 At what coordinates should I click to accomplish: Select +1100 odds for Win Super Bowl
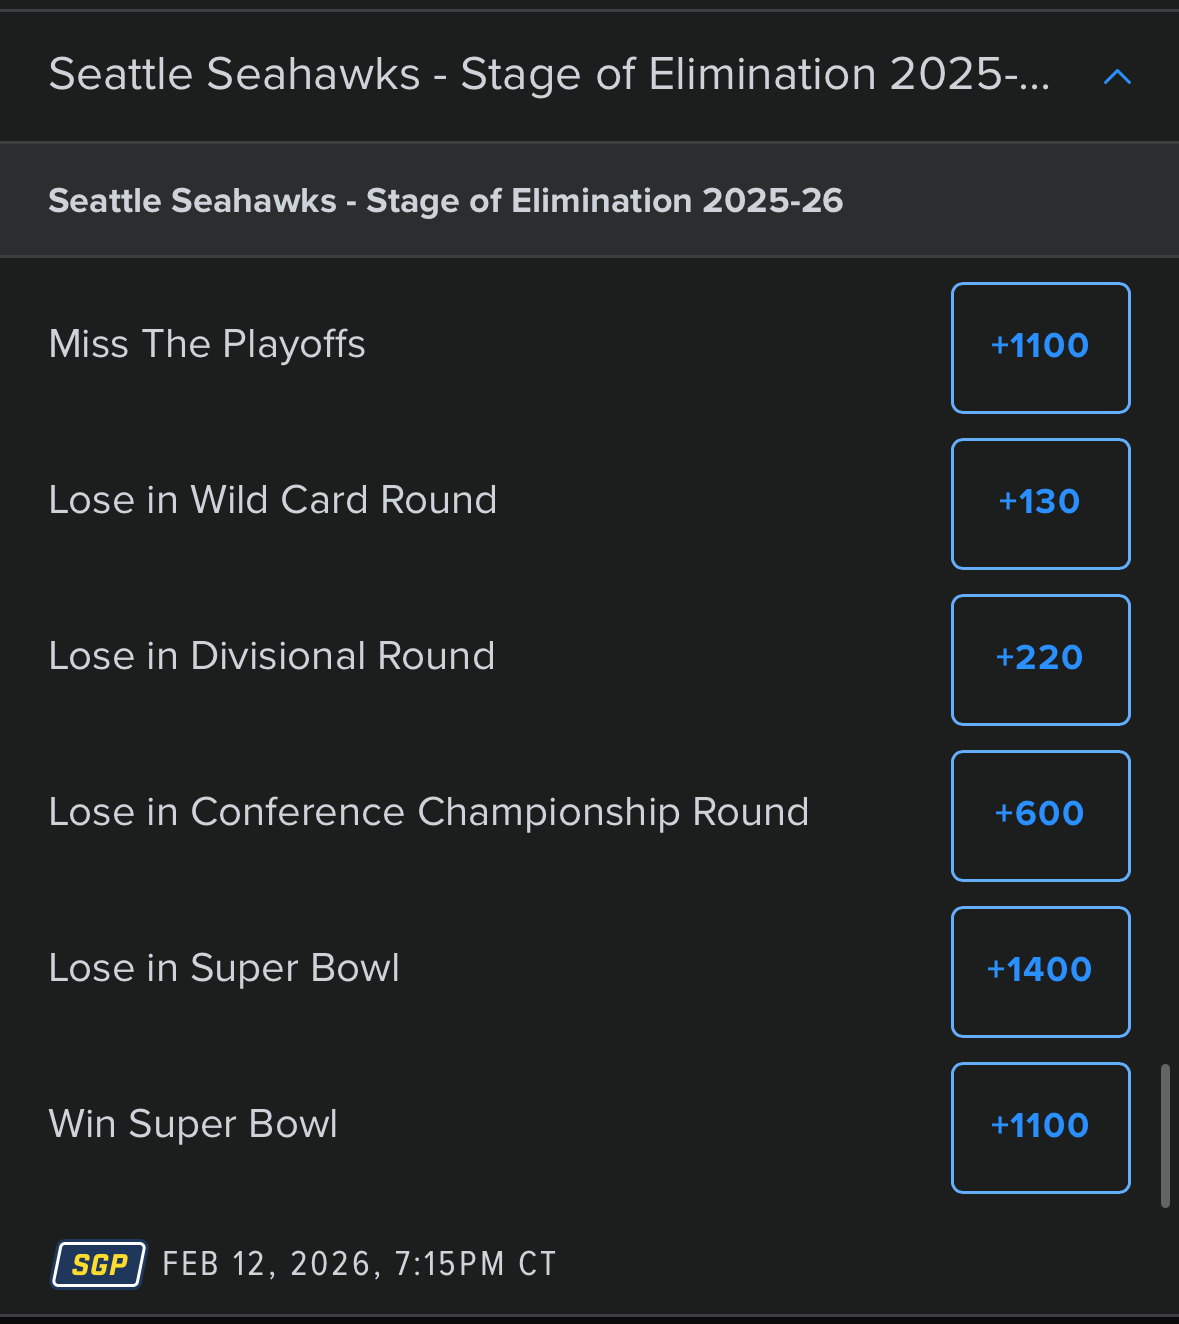(1040, 1127)
